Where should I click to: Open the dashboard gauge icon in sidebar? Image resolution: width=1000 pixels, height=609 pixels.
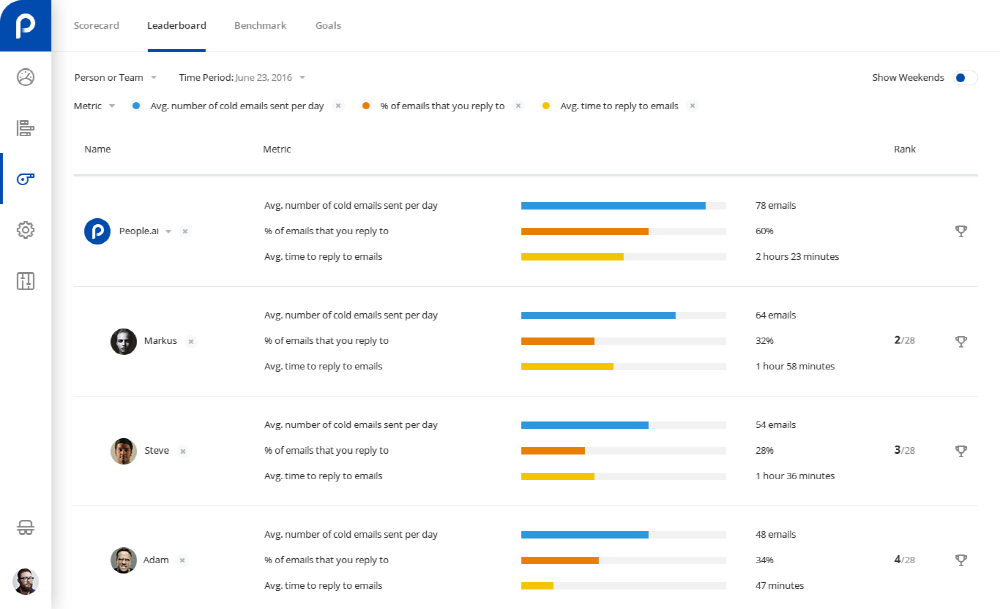(26, 77)
